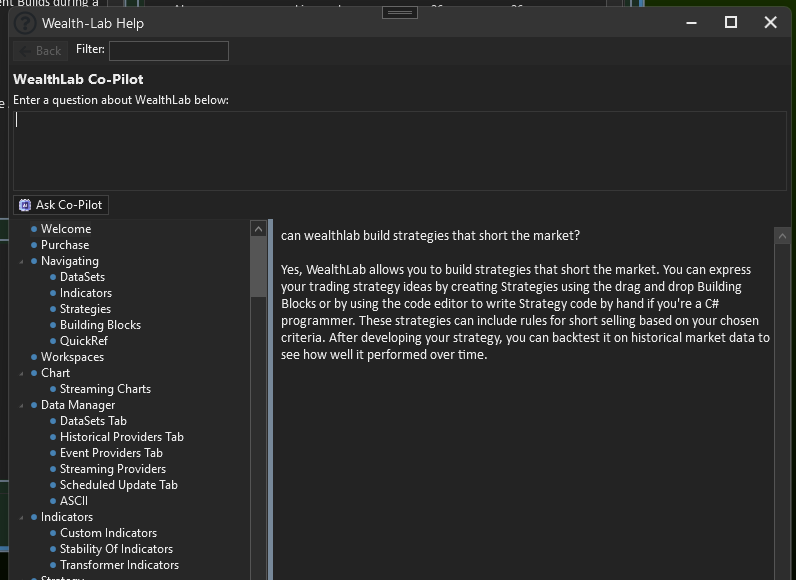
Task: Open the Welcome help topic
Action: click(x=66, y=229)
